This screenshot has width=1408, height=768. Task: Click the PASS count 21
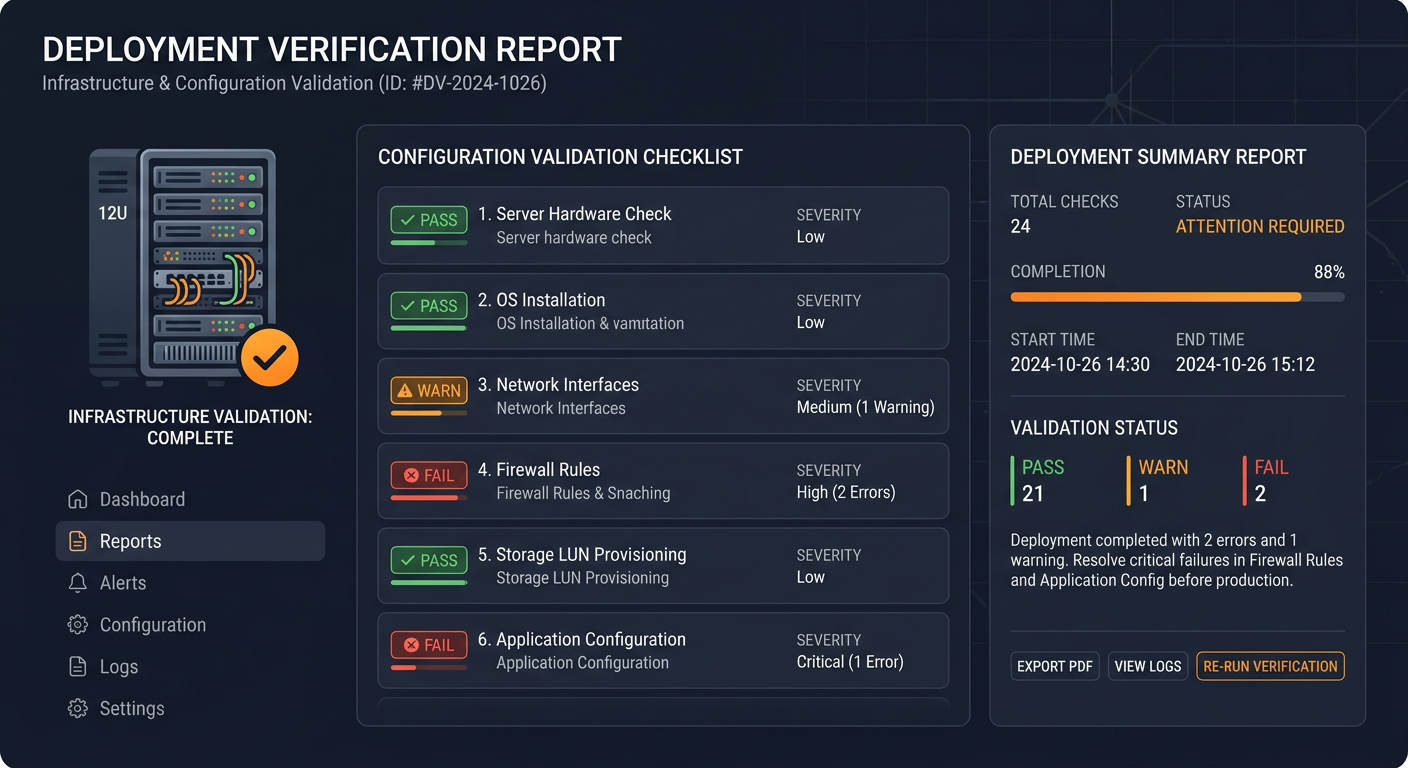[1033, 493]
